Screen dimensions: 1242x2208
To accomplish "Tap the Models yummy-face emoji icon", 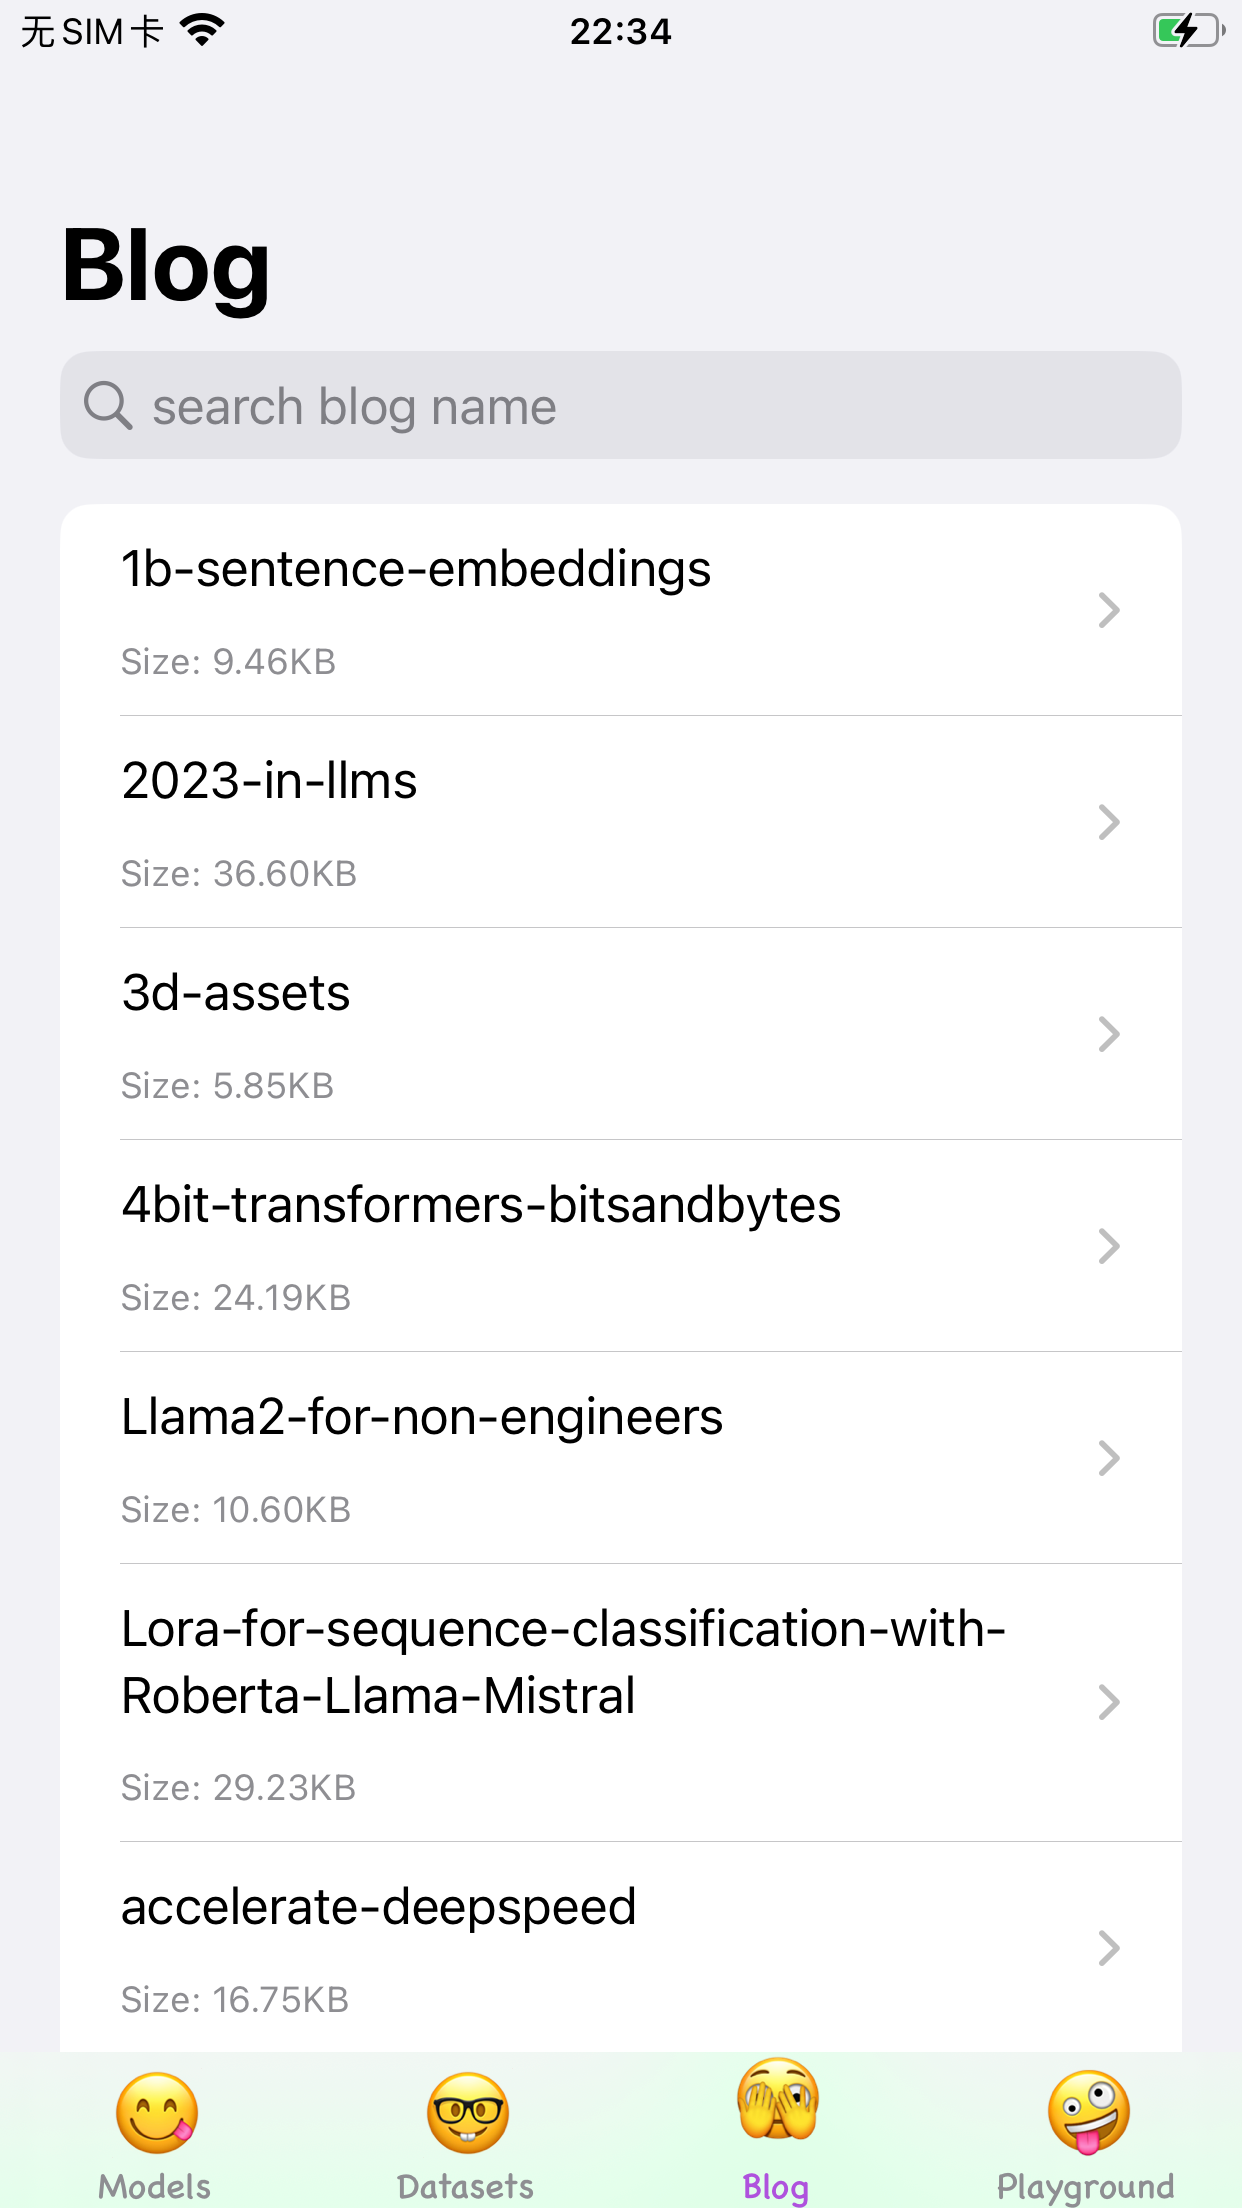I will (x=157, y=2112).
